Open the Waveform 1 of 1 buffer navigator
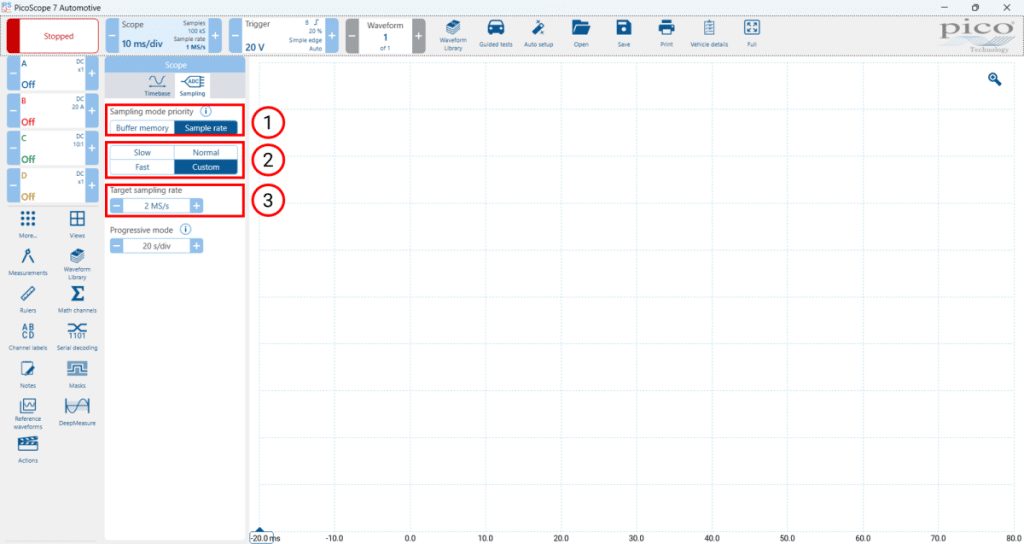 coord(385,36)
